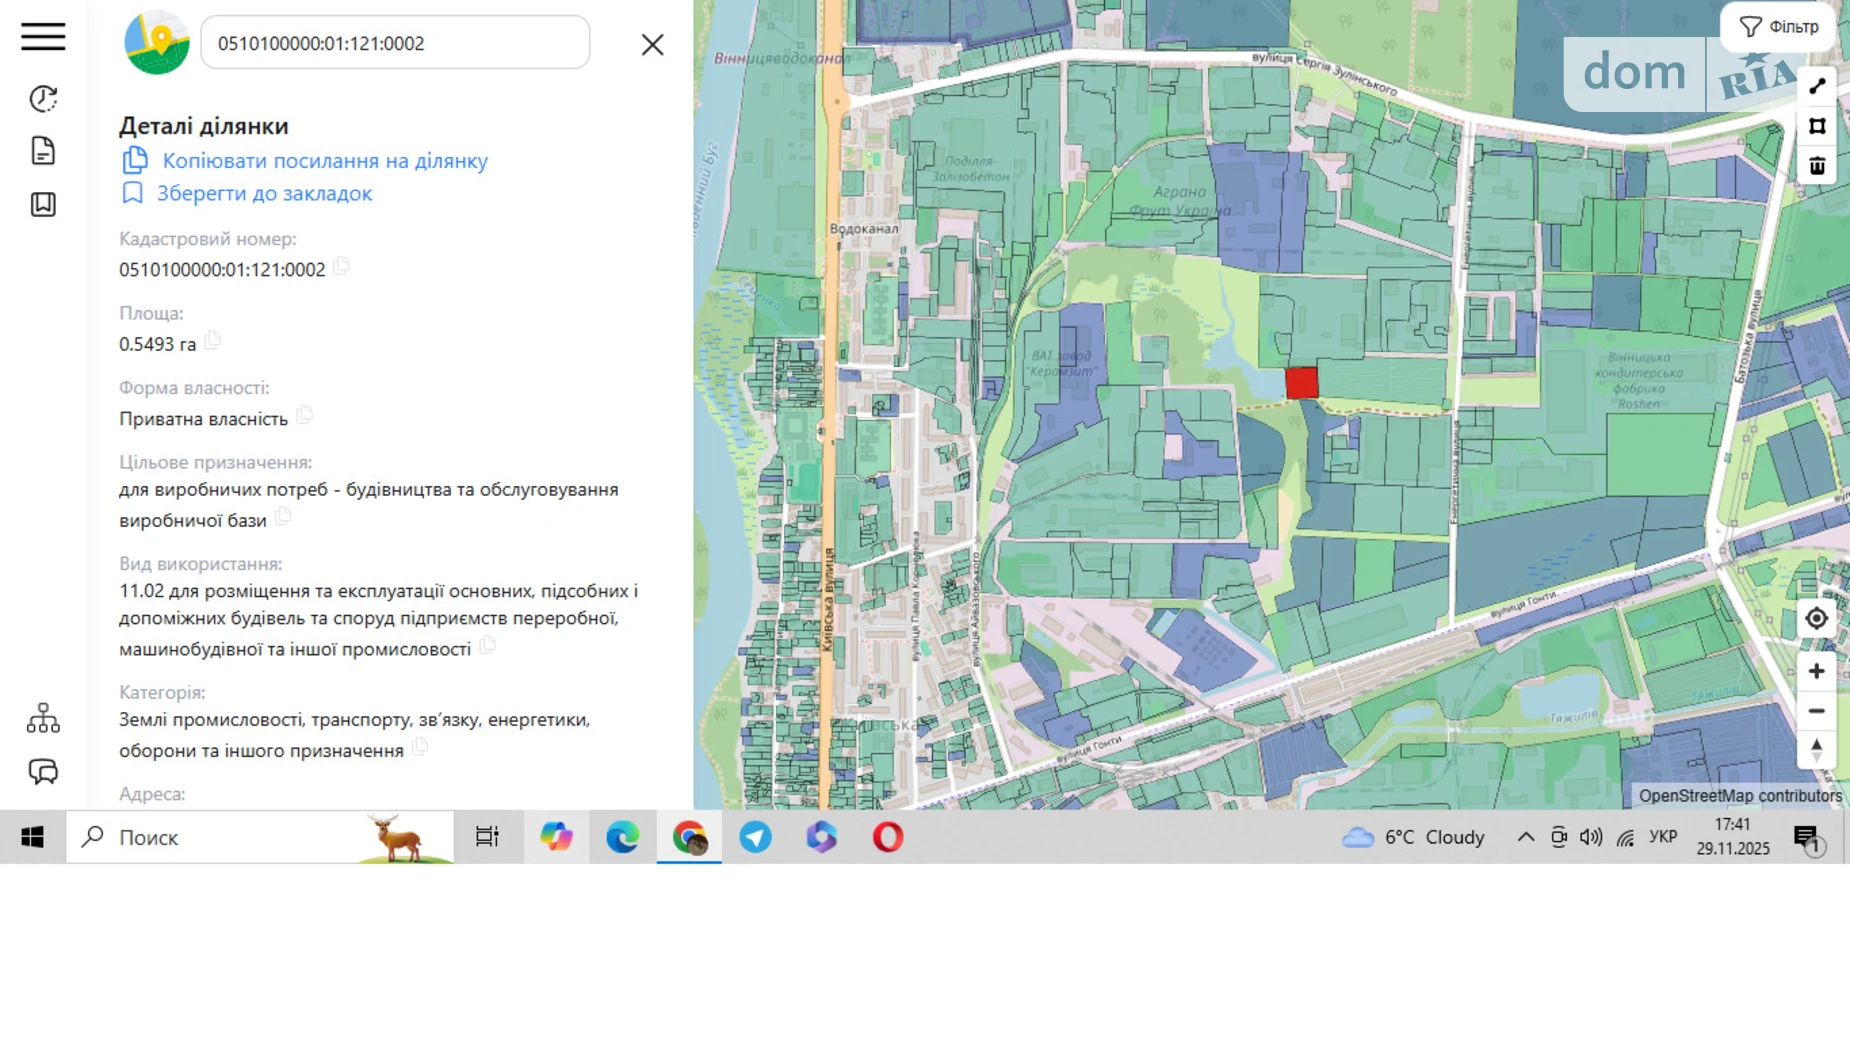The image size is (1850, 1040).
Task: Copy the cadastral number value
Action: pyautogui.click(x=342, y=267)
